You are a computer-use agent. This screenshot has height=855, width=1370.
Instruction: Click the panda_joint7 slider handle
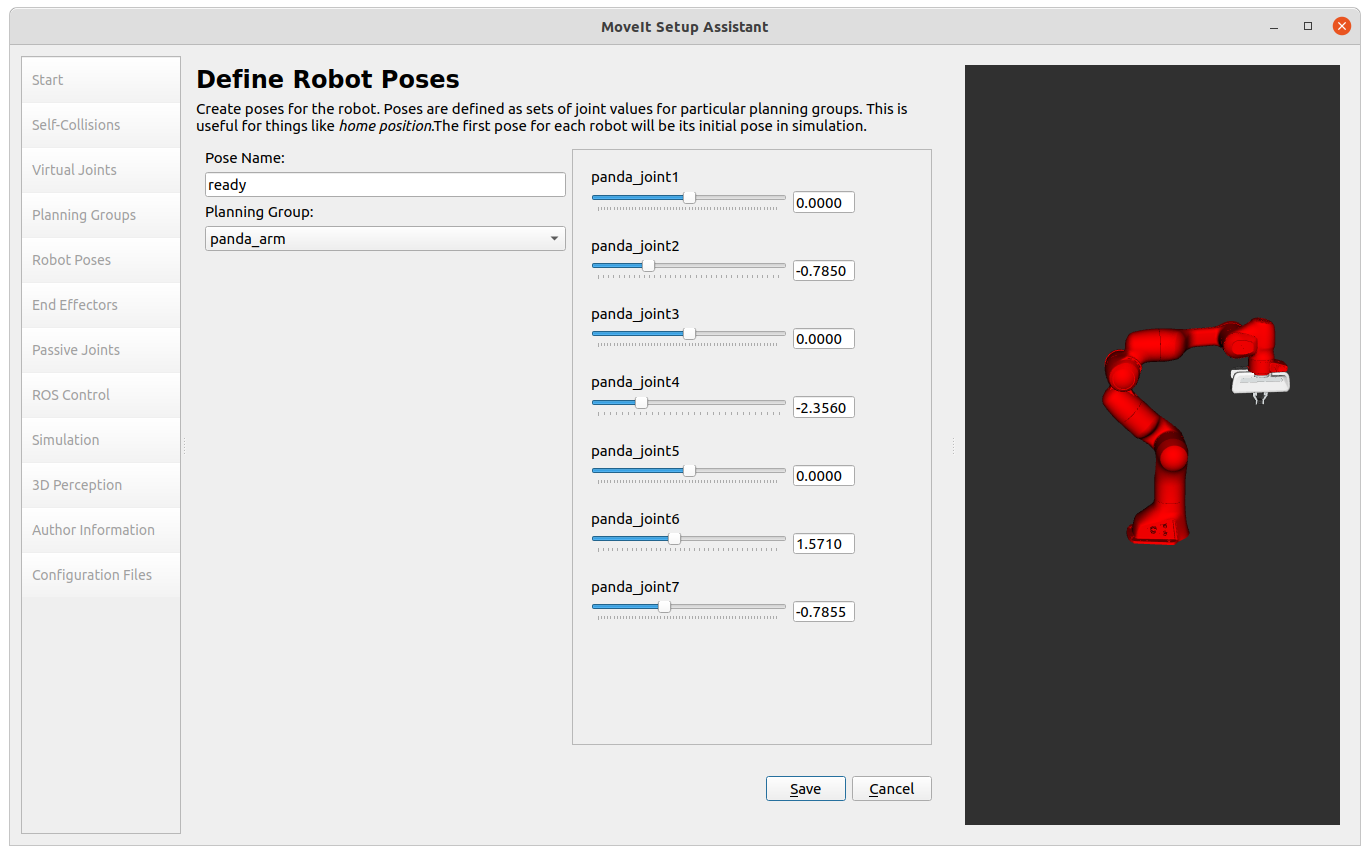(x=664, y=607)
